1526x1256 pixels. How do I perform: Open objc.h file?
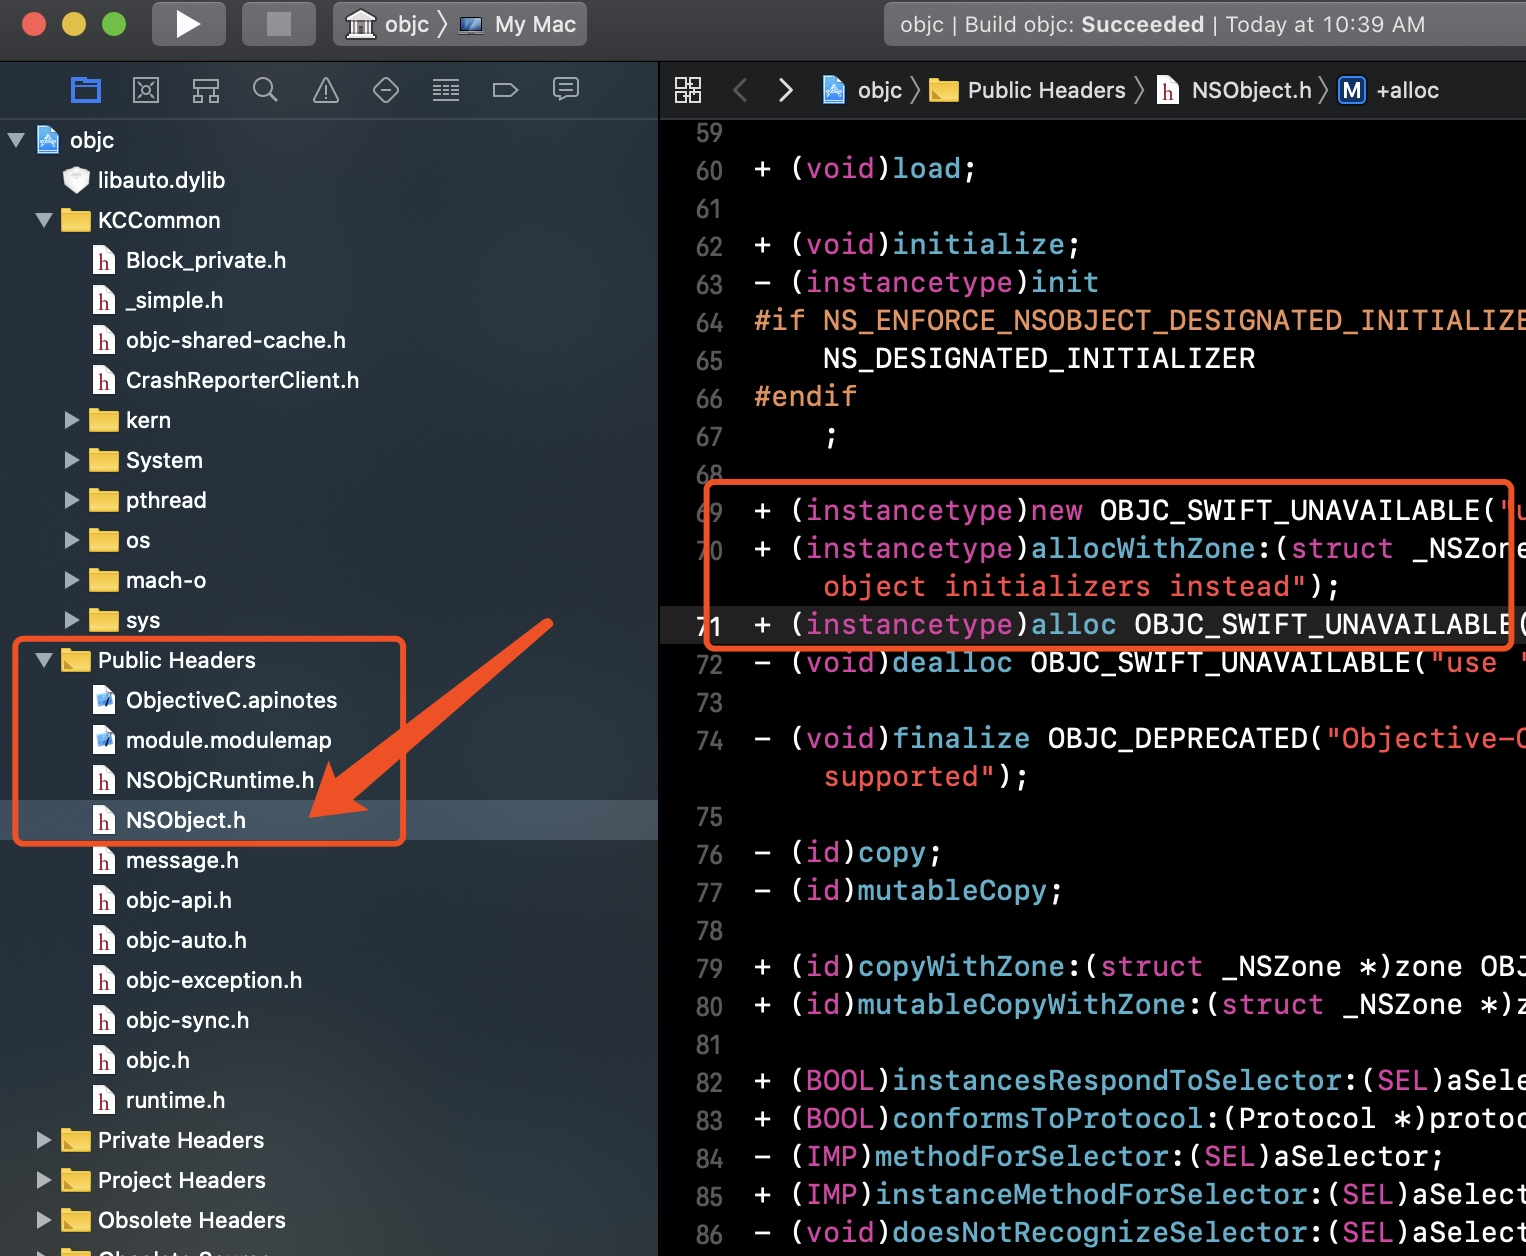click(329, 1060)
